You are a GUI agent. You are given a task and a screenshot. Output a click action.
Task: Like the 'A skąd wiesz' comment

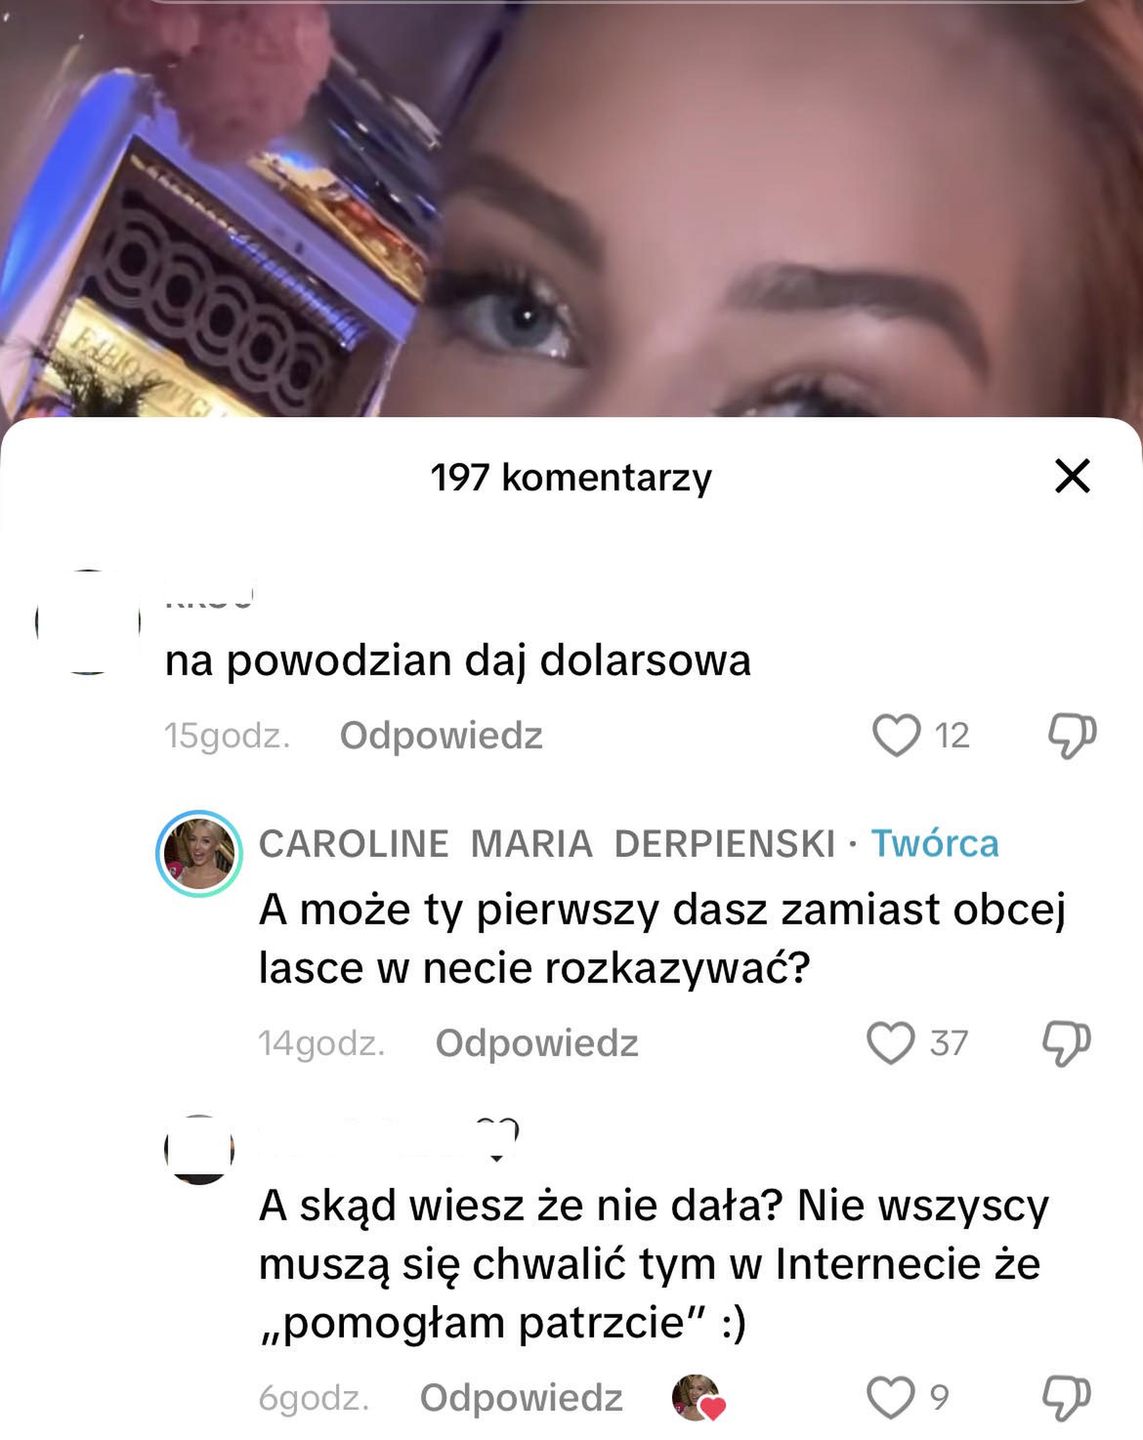890,1397
